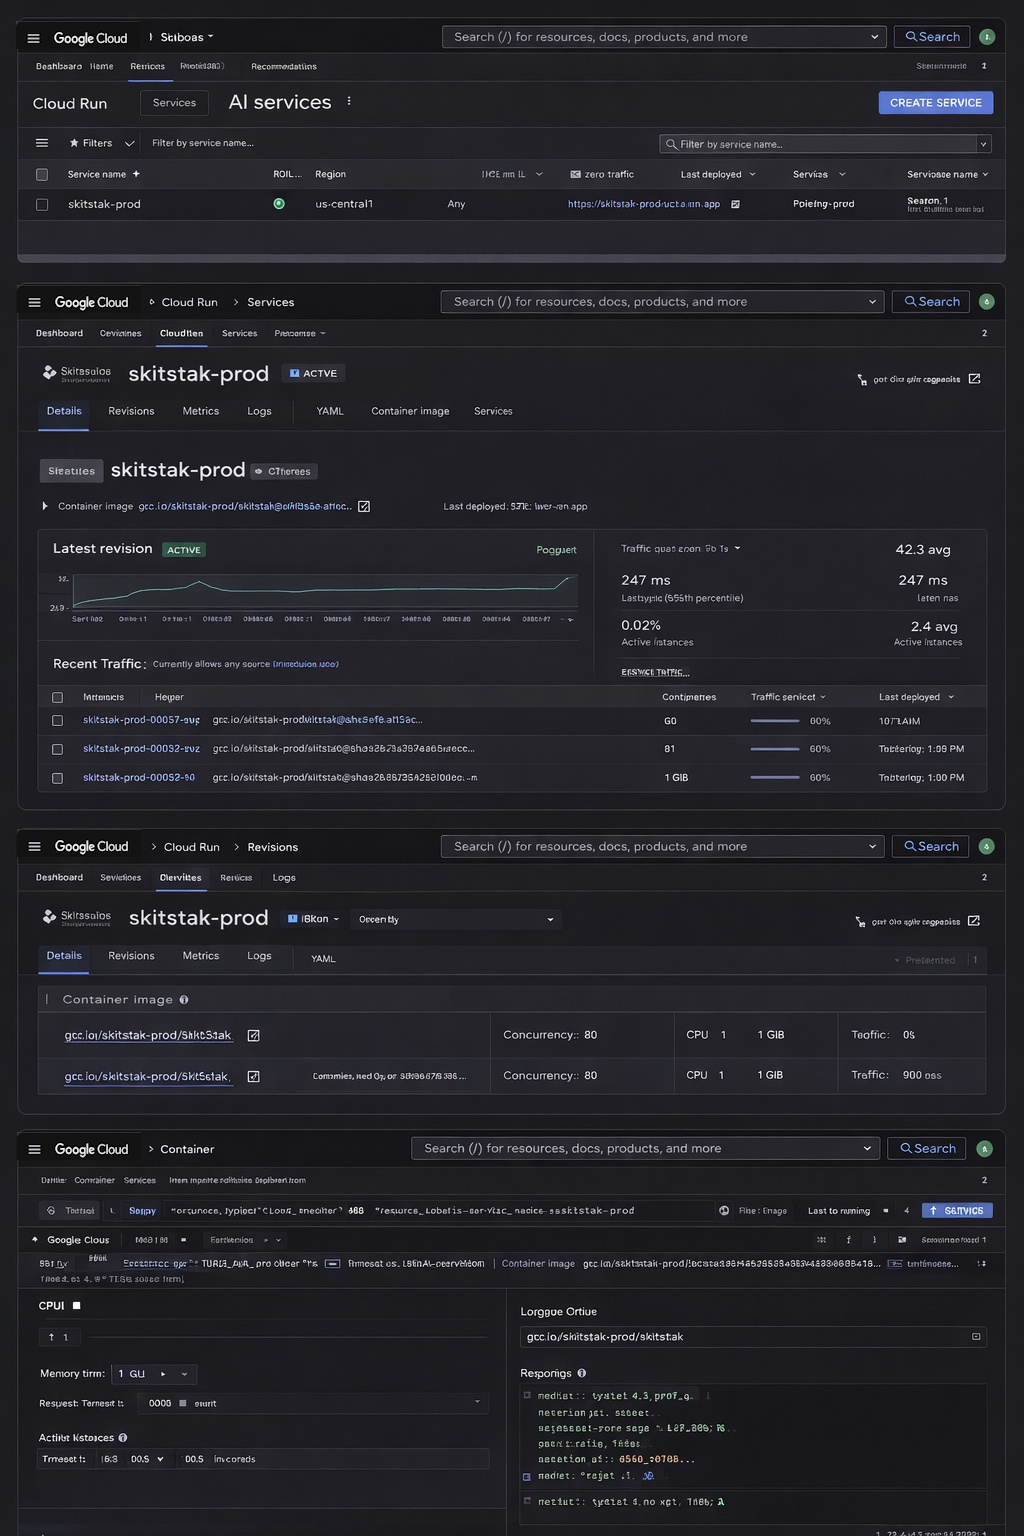Click the Skitasoios logo in the Services panel
Viewport: 1024px width, 1536px height.
pyautogui.click(x=49, y=372)
